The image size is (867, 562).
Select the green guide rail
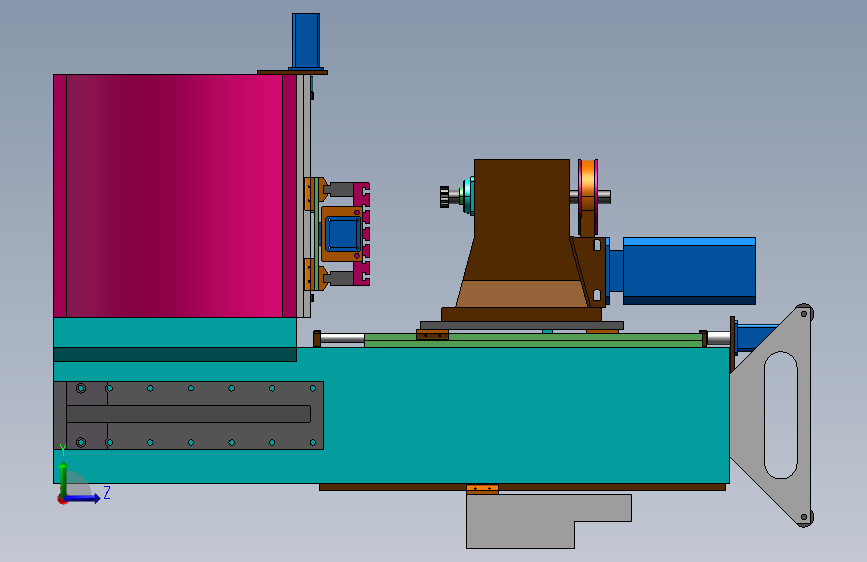534,340
